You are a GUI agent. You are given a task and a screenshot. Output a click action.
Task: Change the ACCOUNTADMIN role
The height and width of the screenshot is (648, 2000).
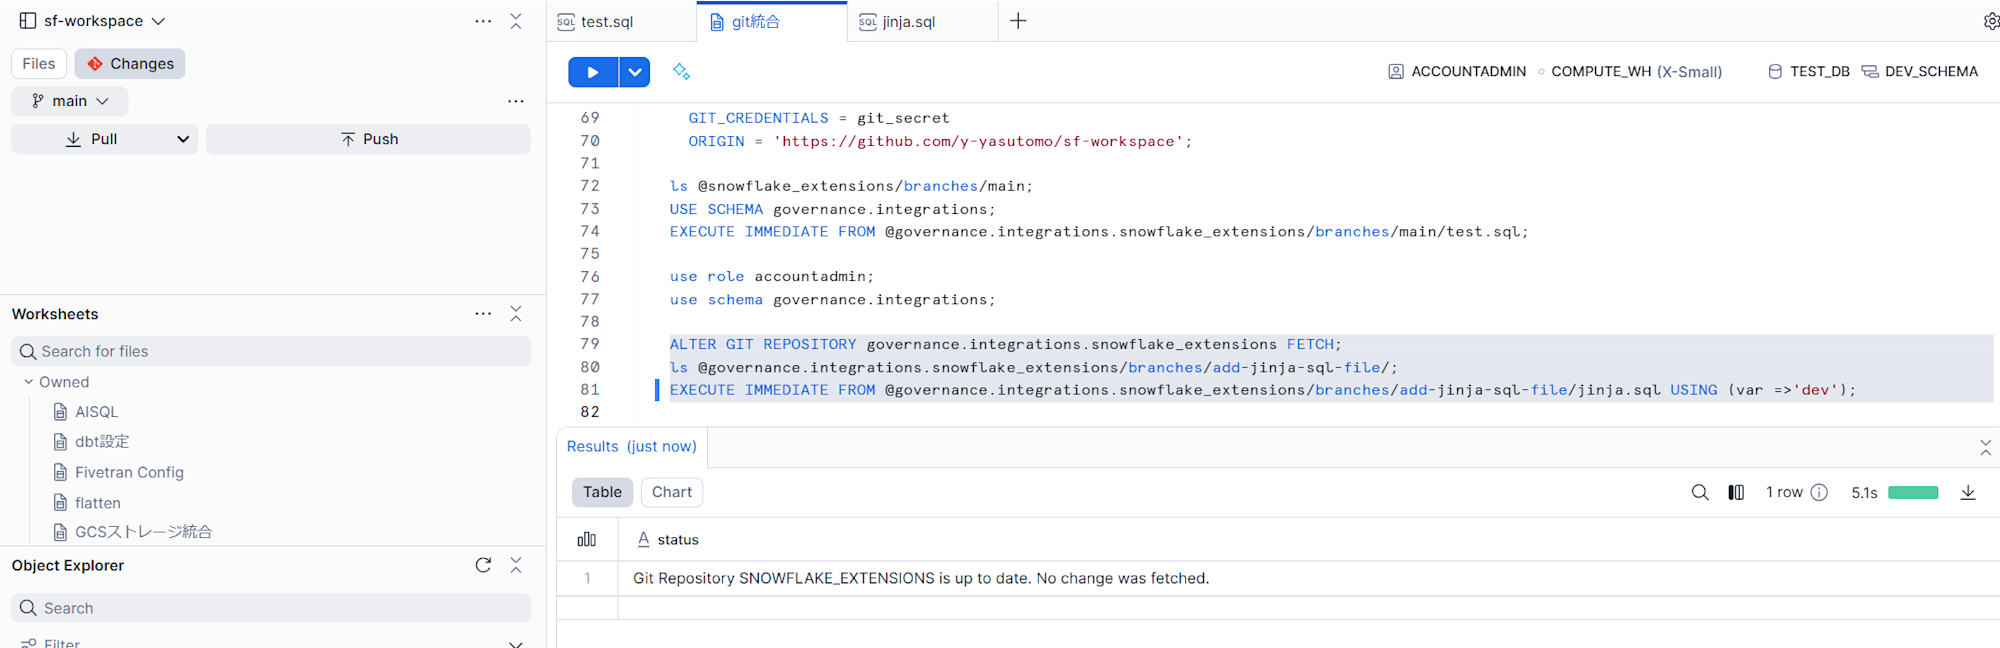pyautogui.click(x=1457, y=72)
